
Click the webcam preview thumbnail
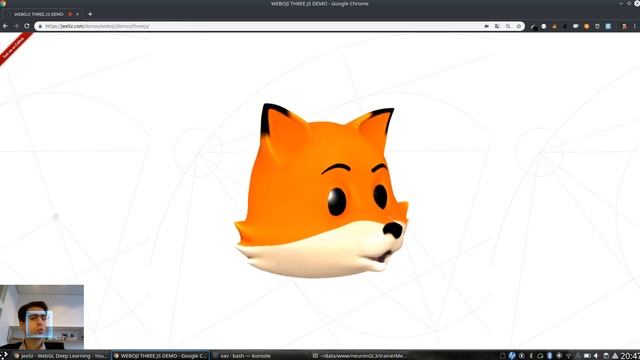pyautogui.click(x=42, y=317)
